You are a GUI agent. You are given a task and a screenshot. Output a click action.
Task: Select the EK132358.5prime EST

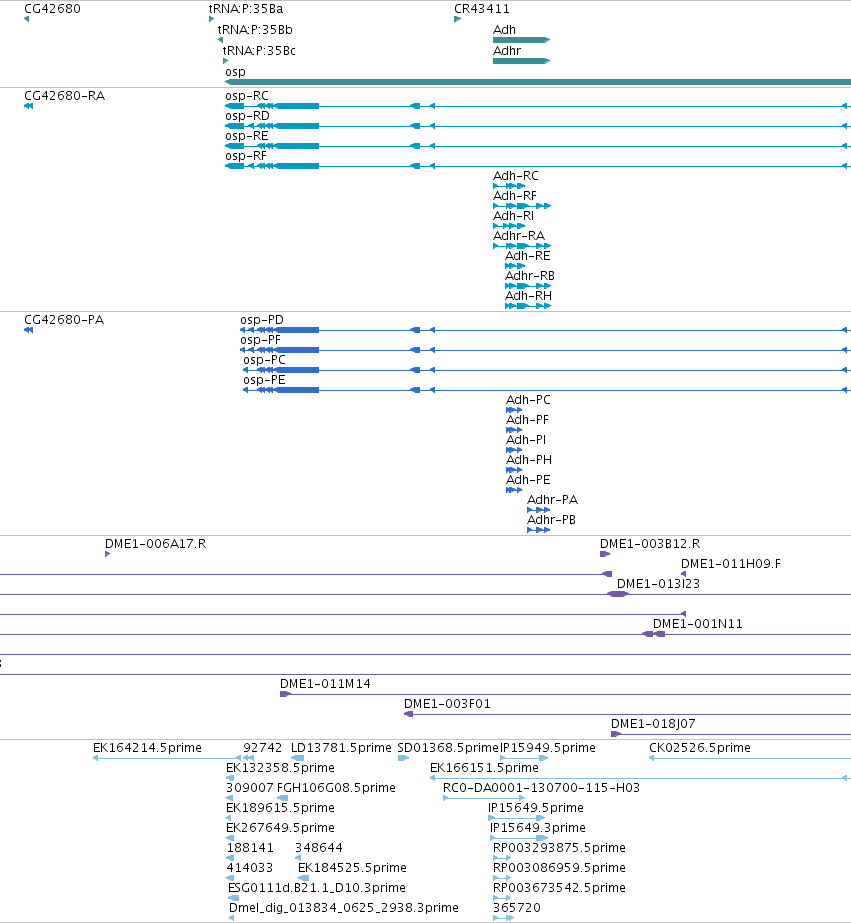click(230, 778)
